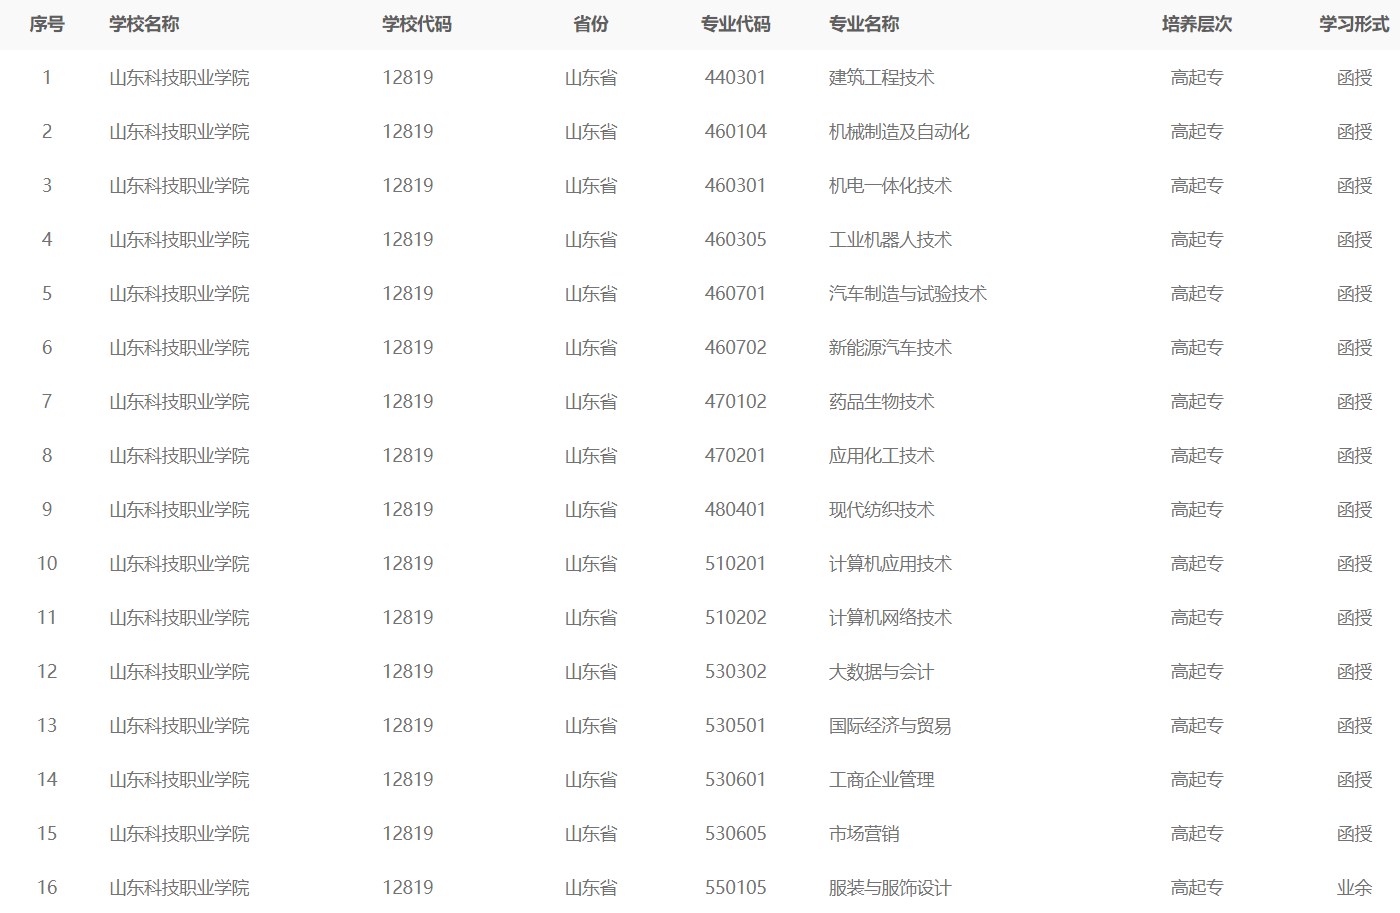Click 高起专 in the 市场营销 row
This screenshot has height=913, width=1400.
[1197, 834]
